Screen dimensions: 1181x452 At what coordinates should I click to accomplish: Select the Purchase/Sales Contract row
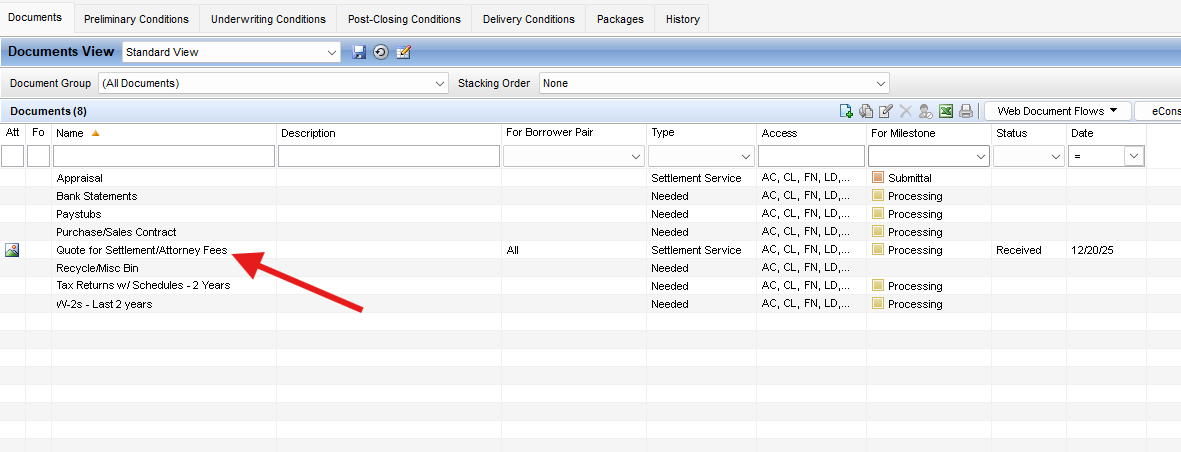point(572,232)
